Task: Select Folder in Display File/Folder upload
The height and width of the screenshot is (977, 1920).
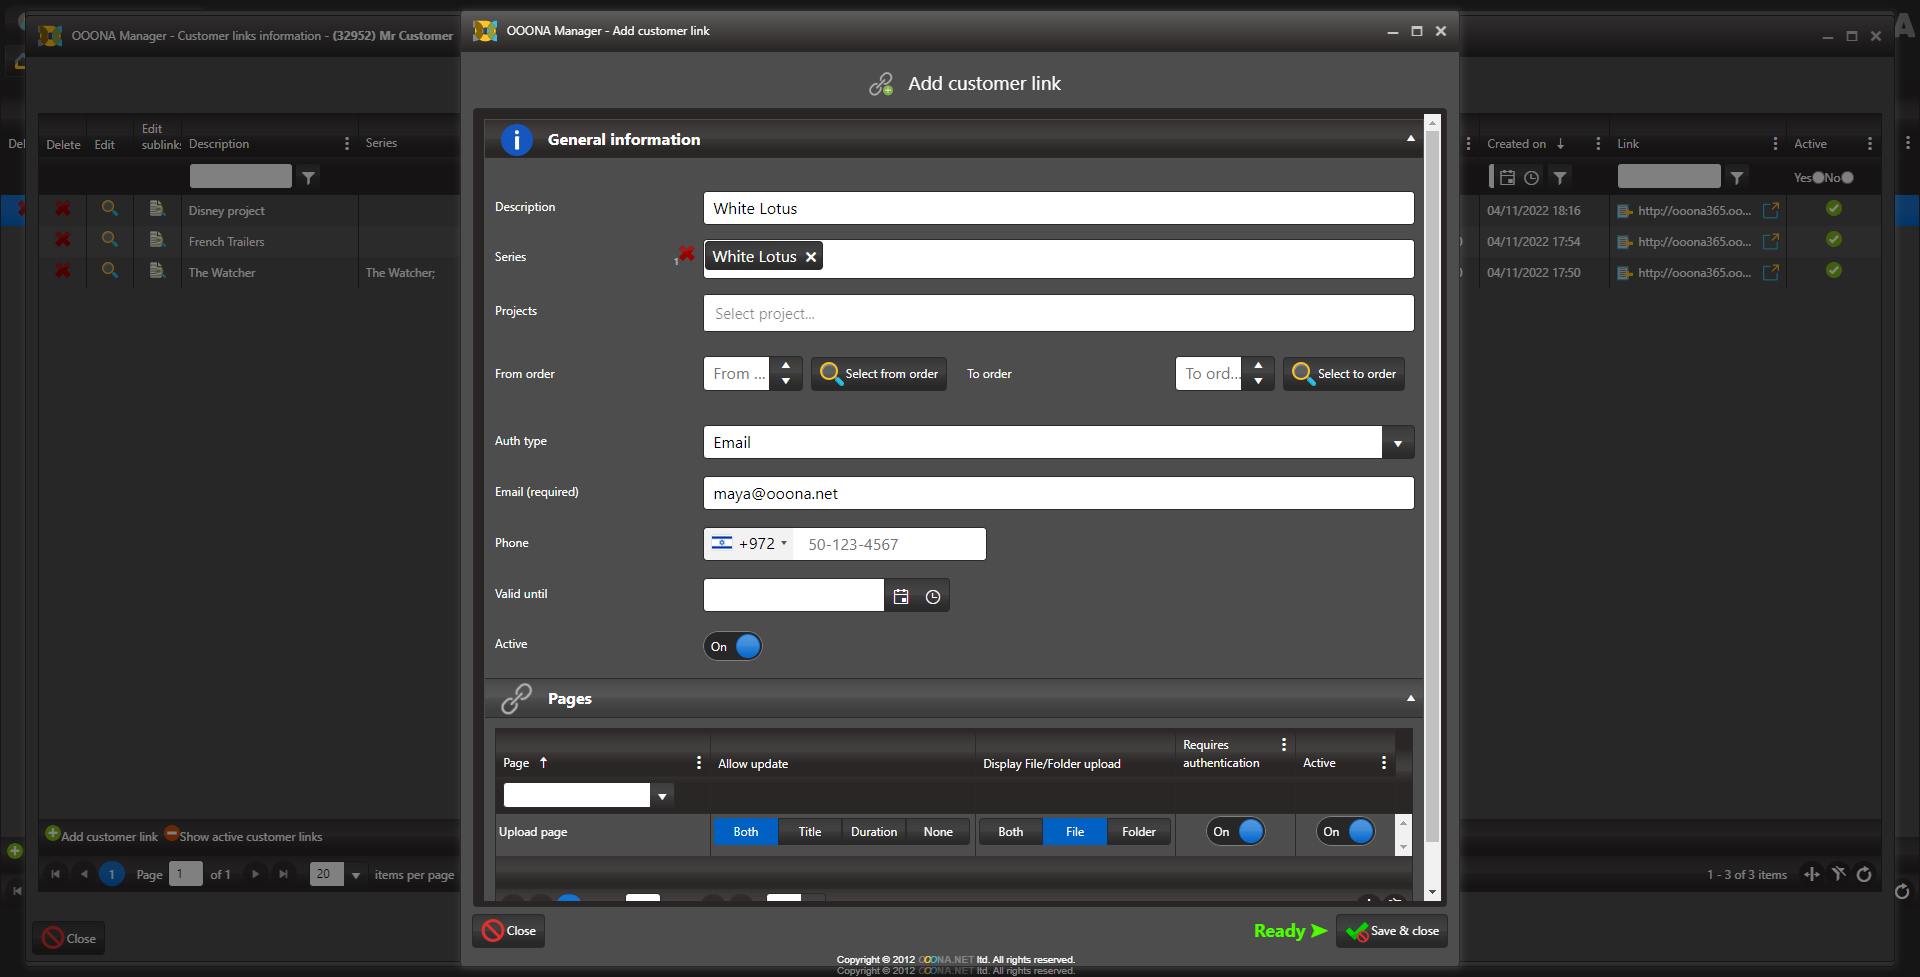Action: point(1138,831)
